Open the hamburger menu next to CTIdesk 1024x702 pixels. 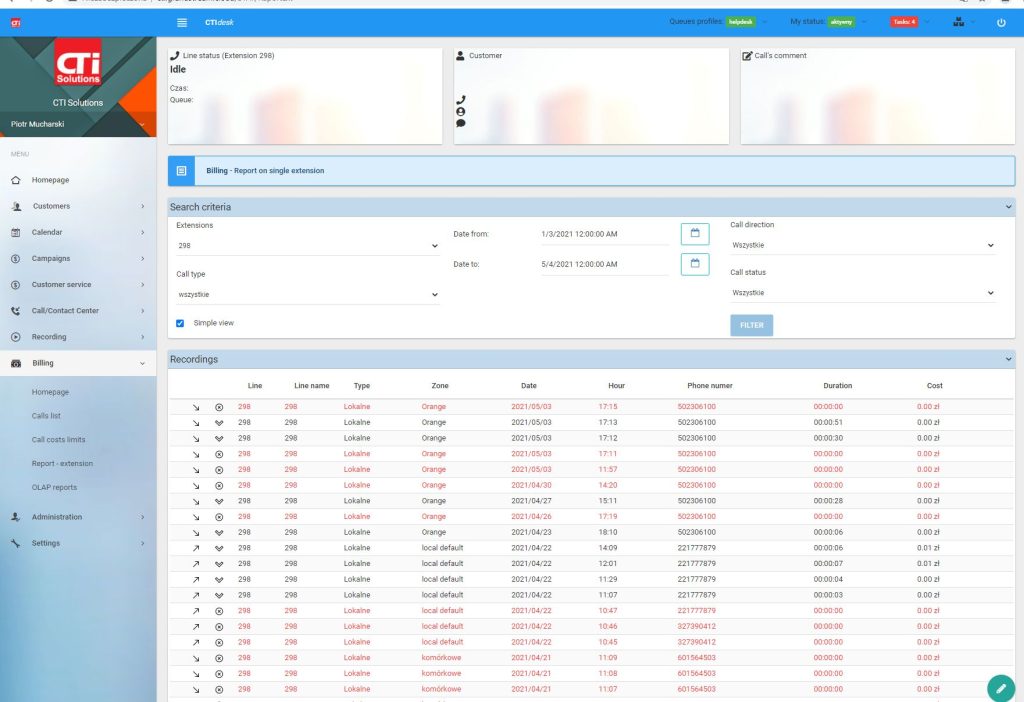pos(181,22)
